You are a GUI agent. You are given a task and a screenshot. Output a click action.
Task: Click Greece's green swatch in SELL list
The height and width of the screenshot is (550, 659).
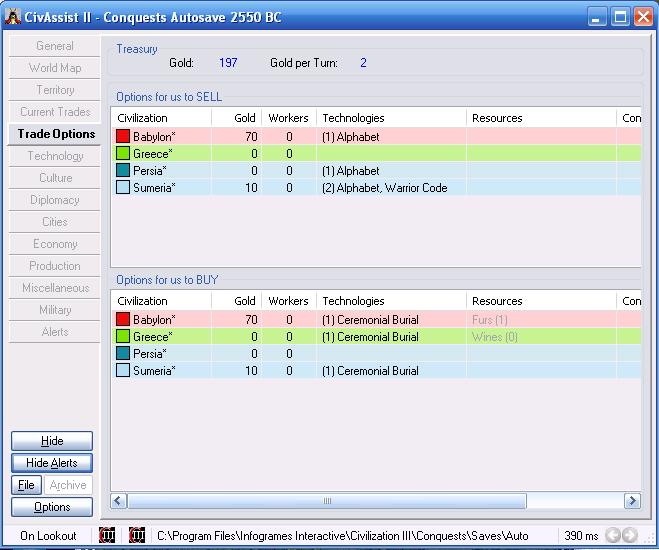[123, 153]
